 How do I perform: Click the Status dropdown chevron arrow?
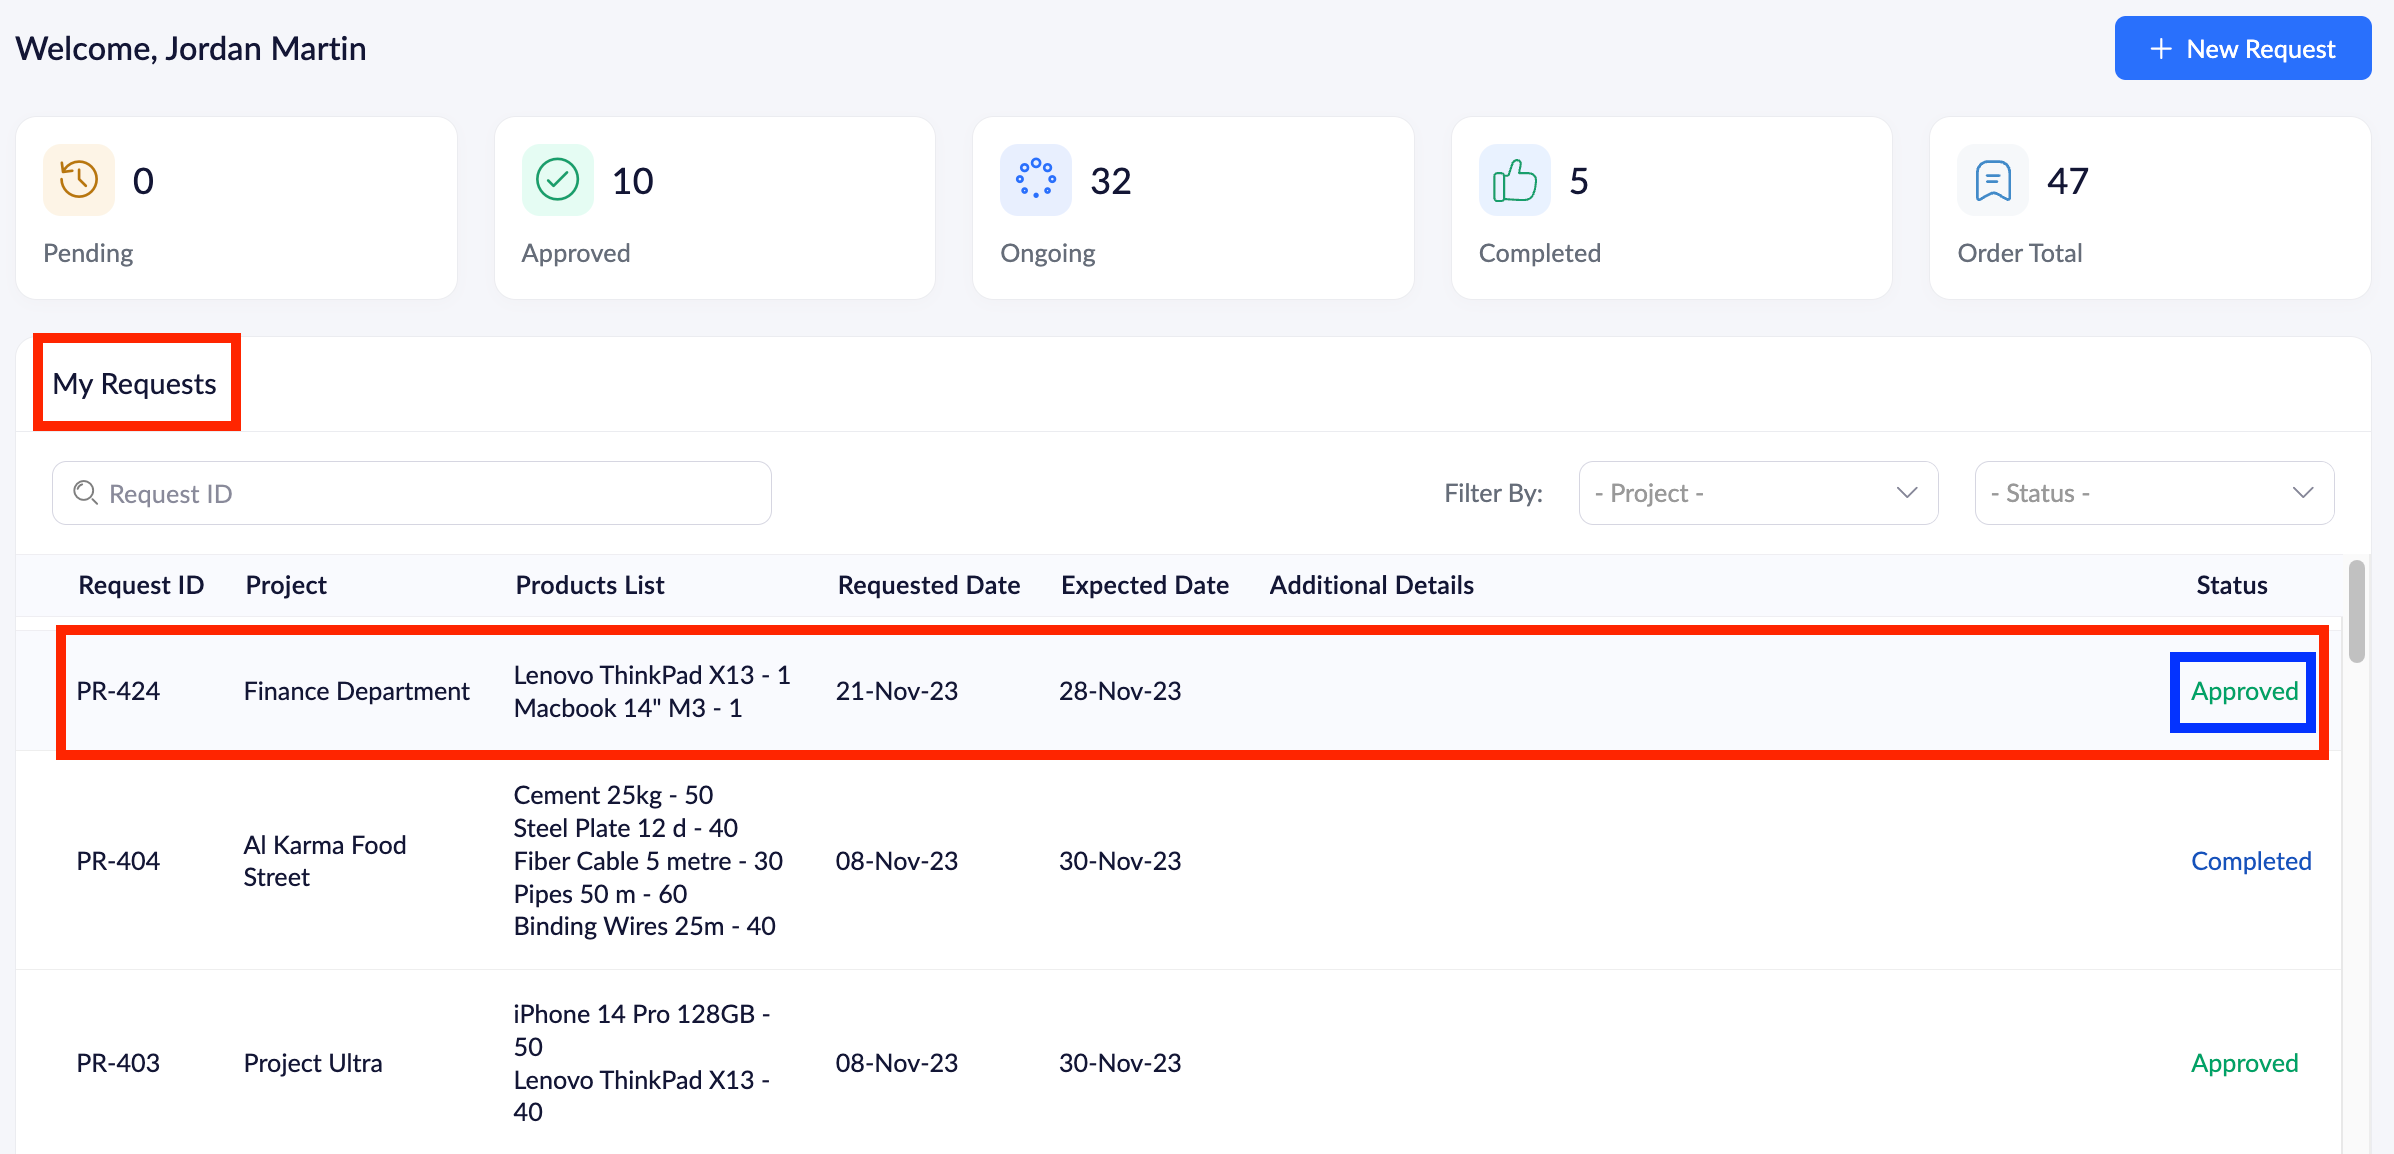click(x=2303, y=493)
